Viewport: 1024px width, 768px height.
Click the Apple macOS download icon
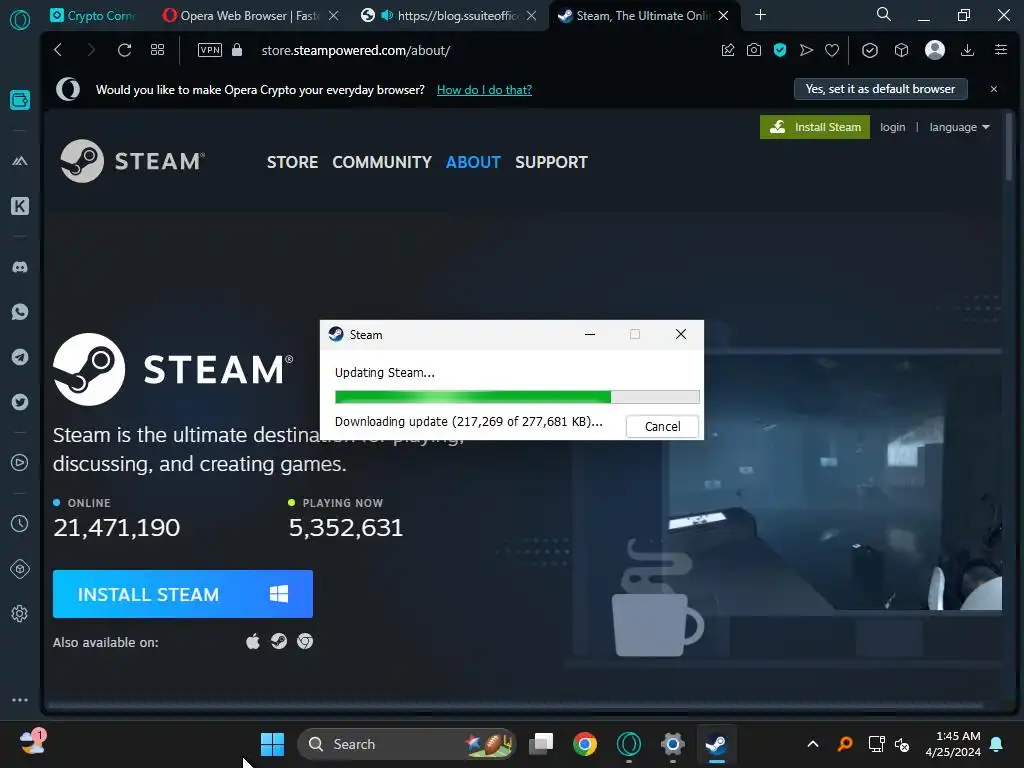pos(253,641)
